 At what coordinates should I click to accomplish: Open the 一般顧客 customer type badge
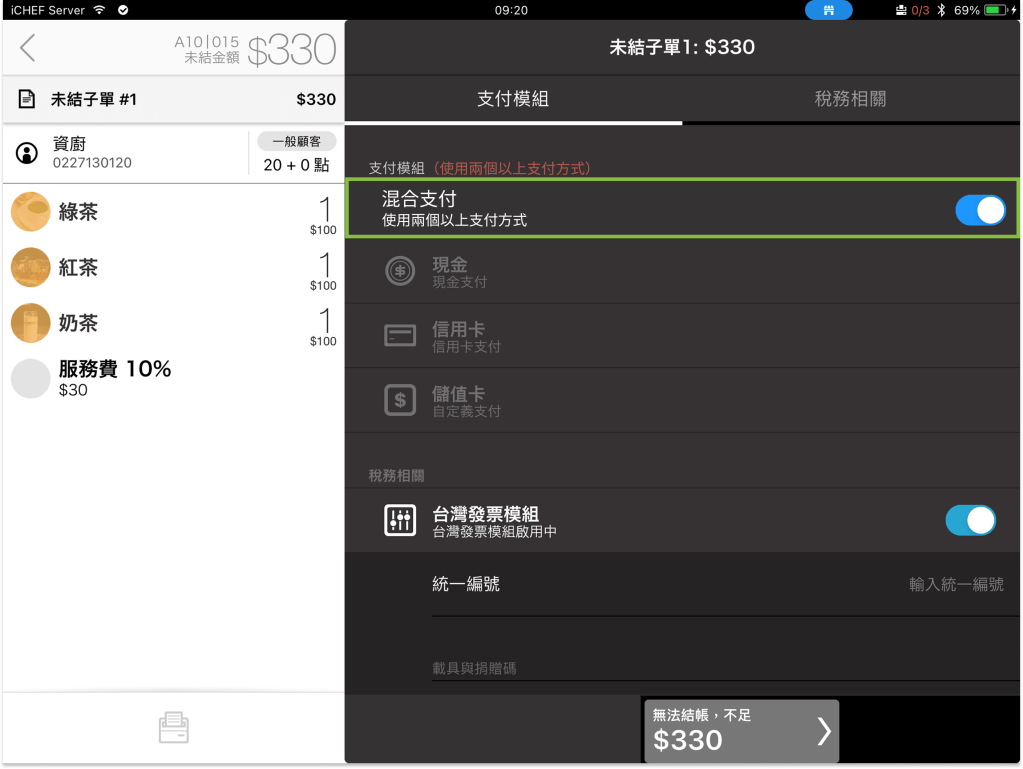coord(296,142)
